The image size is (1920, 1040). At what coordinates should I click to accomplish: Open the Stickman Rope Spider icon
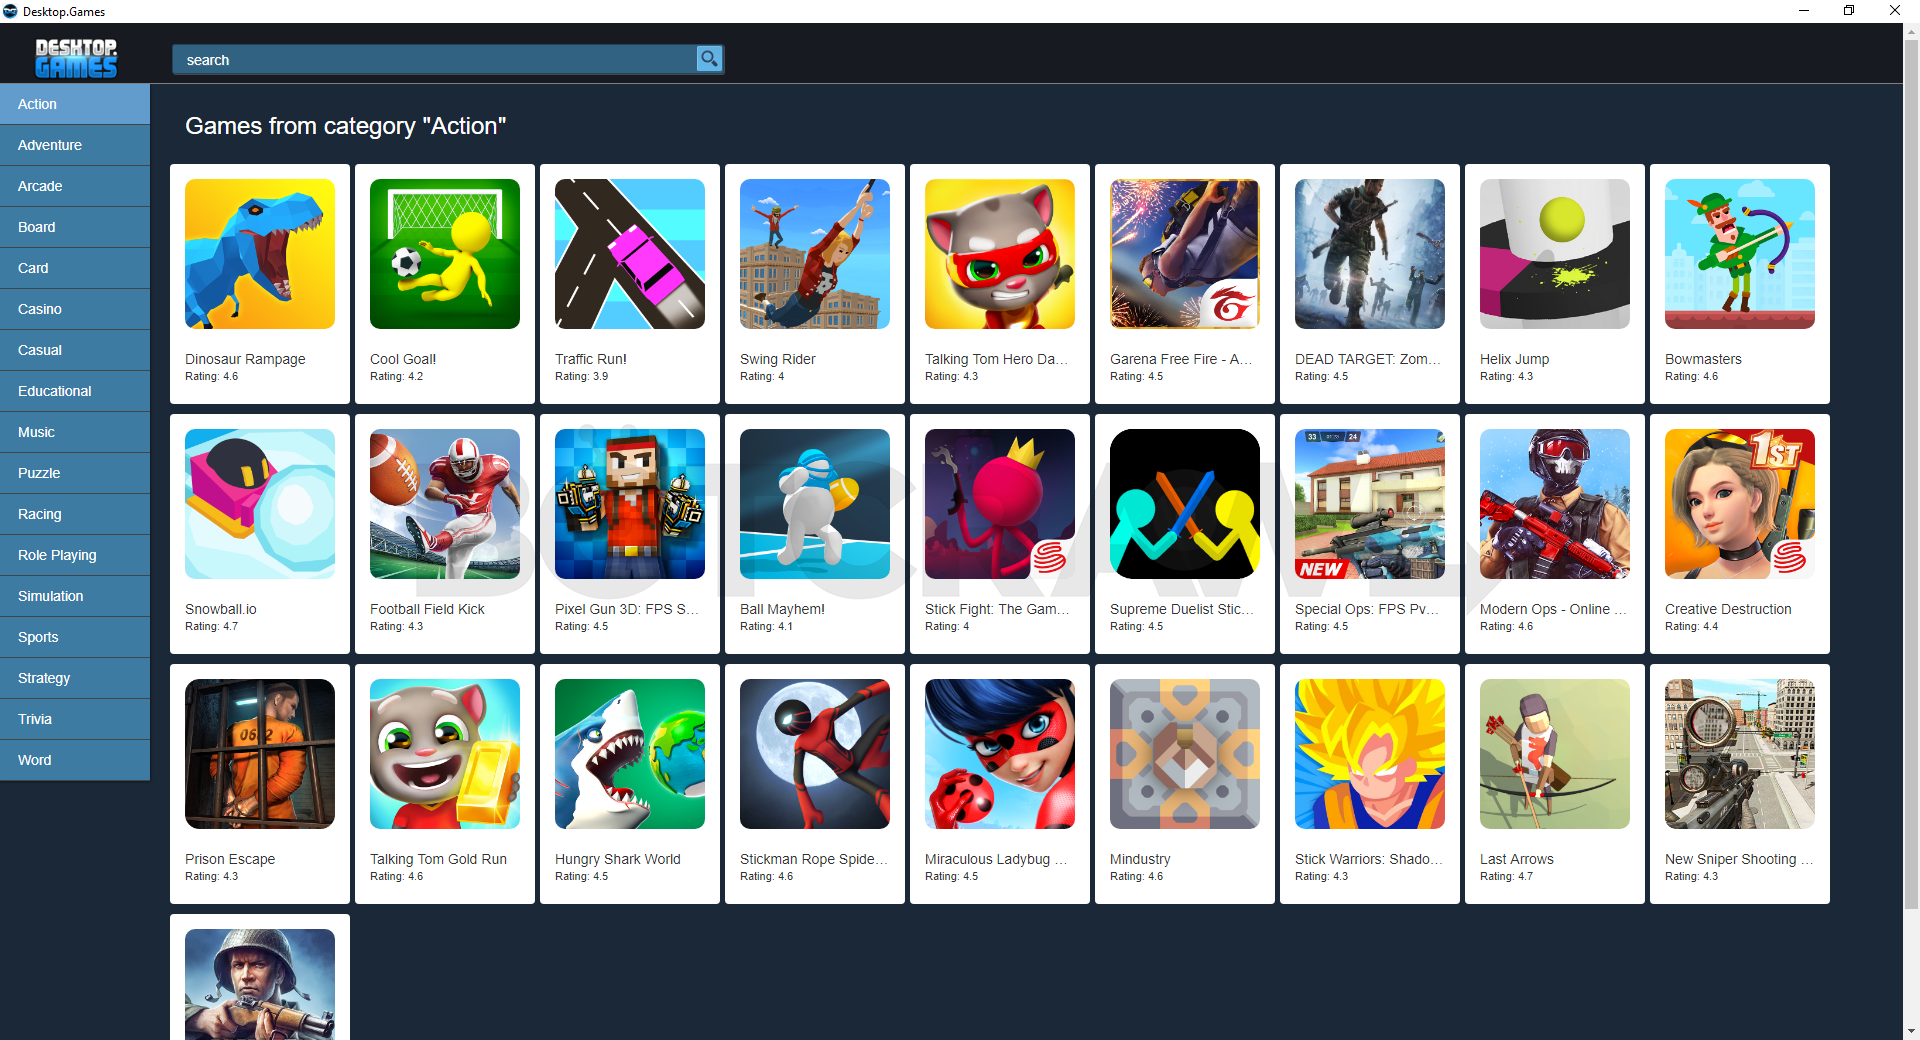(x=815, y=754)
